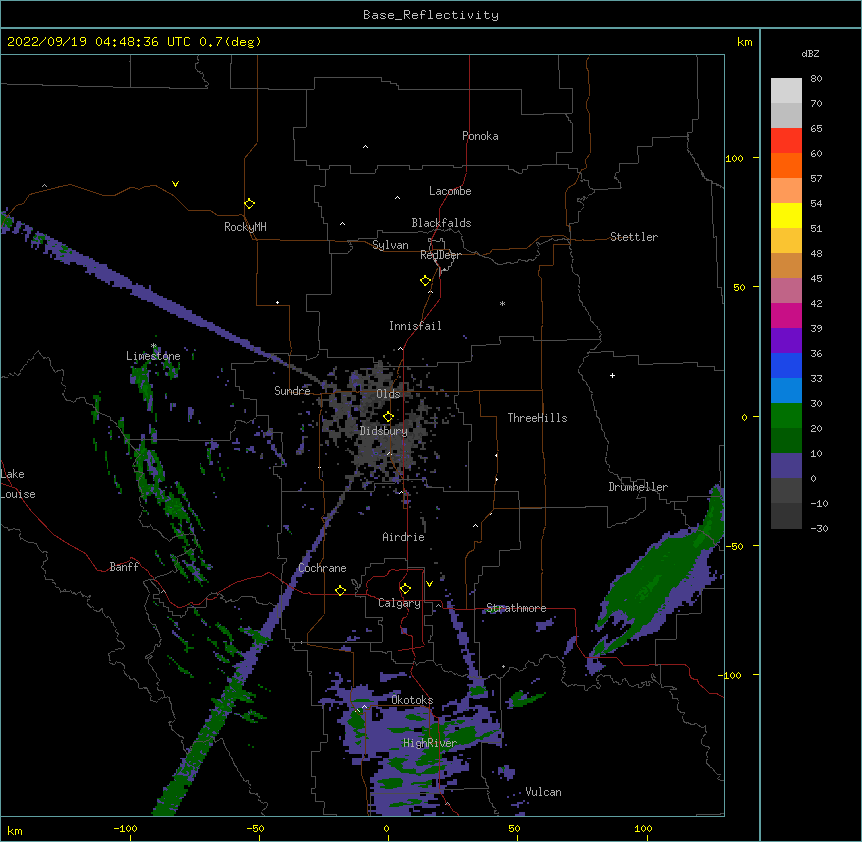Click the Lake Louise label

pyautogui.click(x=18, y=484)
